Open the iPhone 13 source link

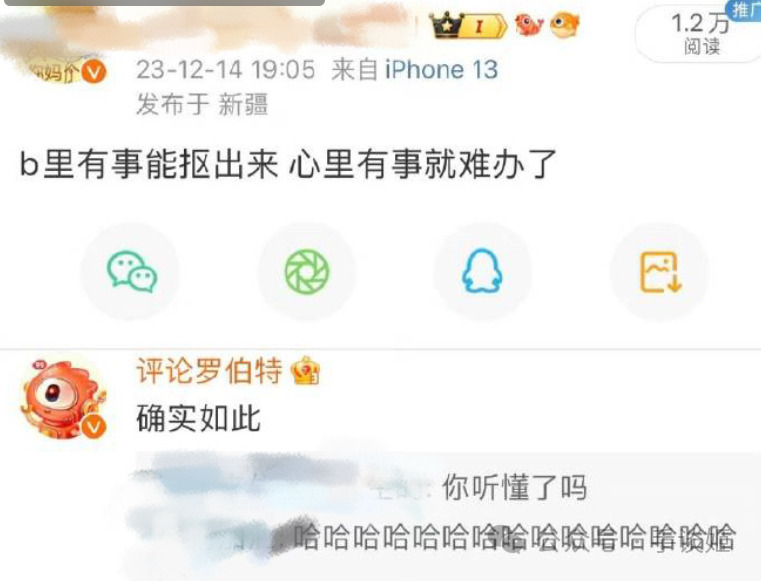click(441, 69)
